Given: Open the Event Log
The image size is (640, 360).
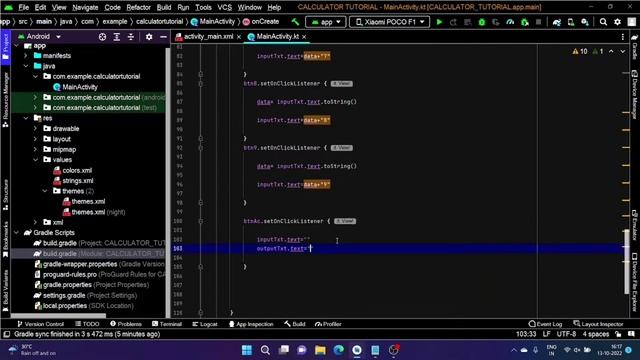Looking at the screenshot, I should (x=545, y=324).
